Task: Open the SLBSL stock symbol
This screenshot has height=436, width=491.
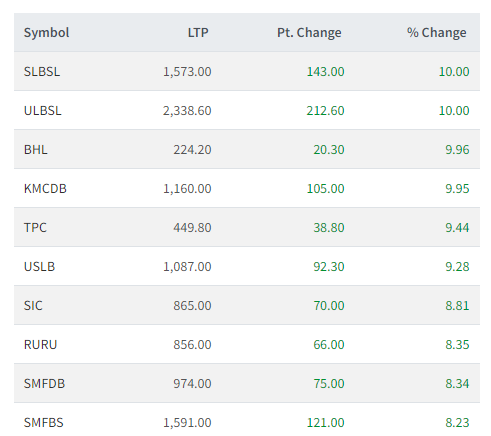Action: 42,72
